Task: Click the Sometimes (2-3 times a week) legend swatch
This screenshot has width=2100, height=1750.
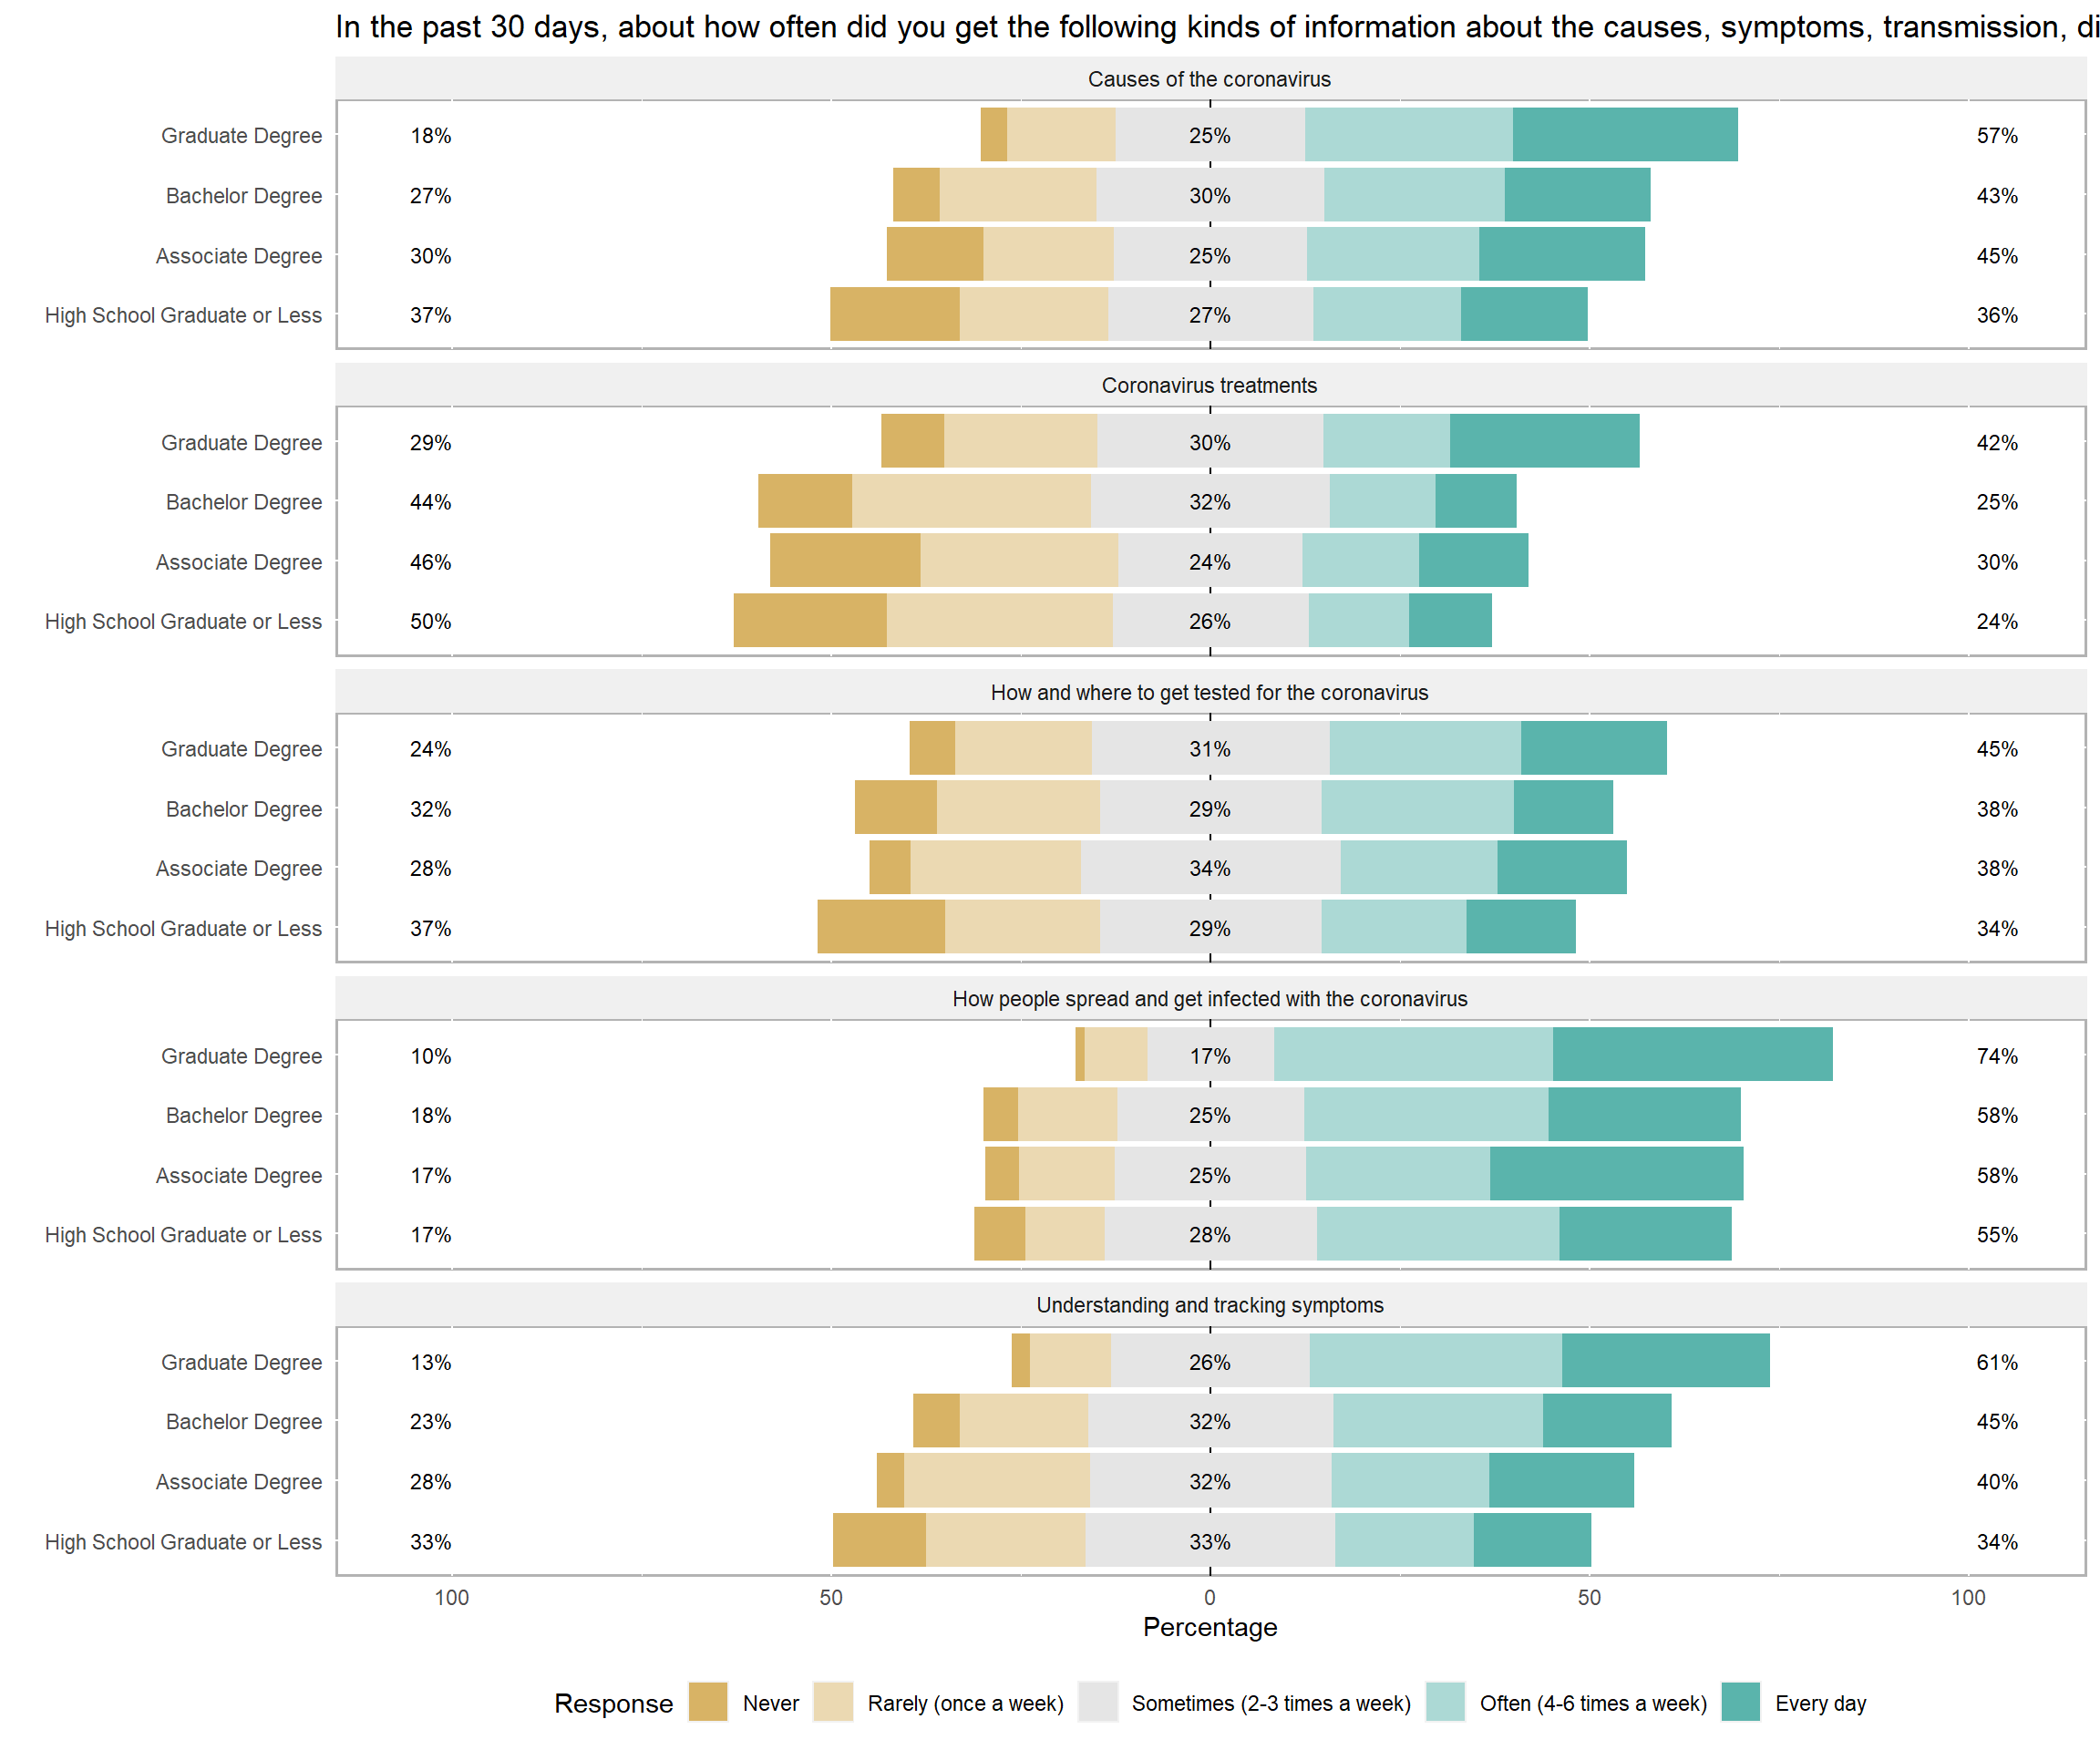Action: (1098, 1703)
